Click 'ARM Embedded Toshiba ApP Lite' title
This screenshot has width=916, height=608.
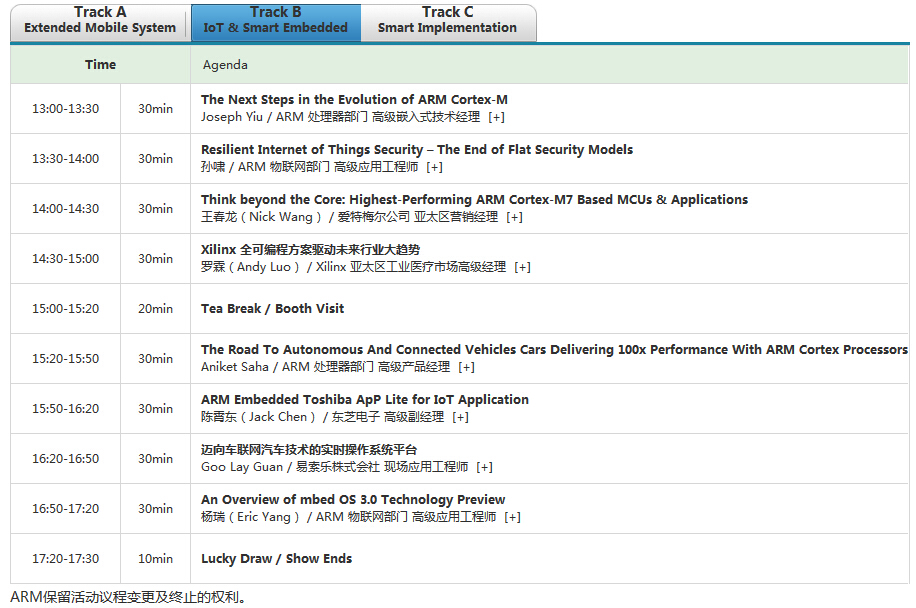(364, 400)
